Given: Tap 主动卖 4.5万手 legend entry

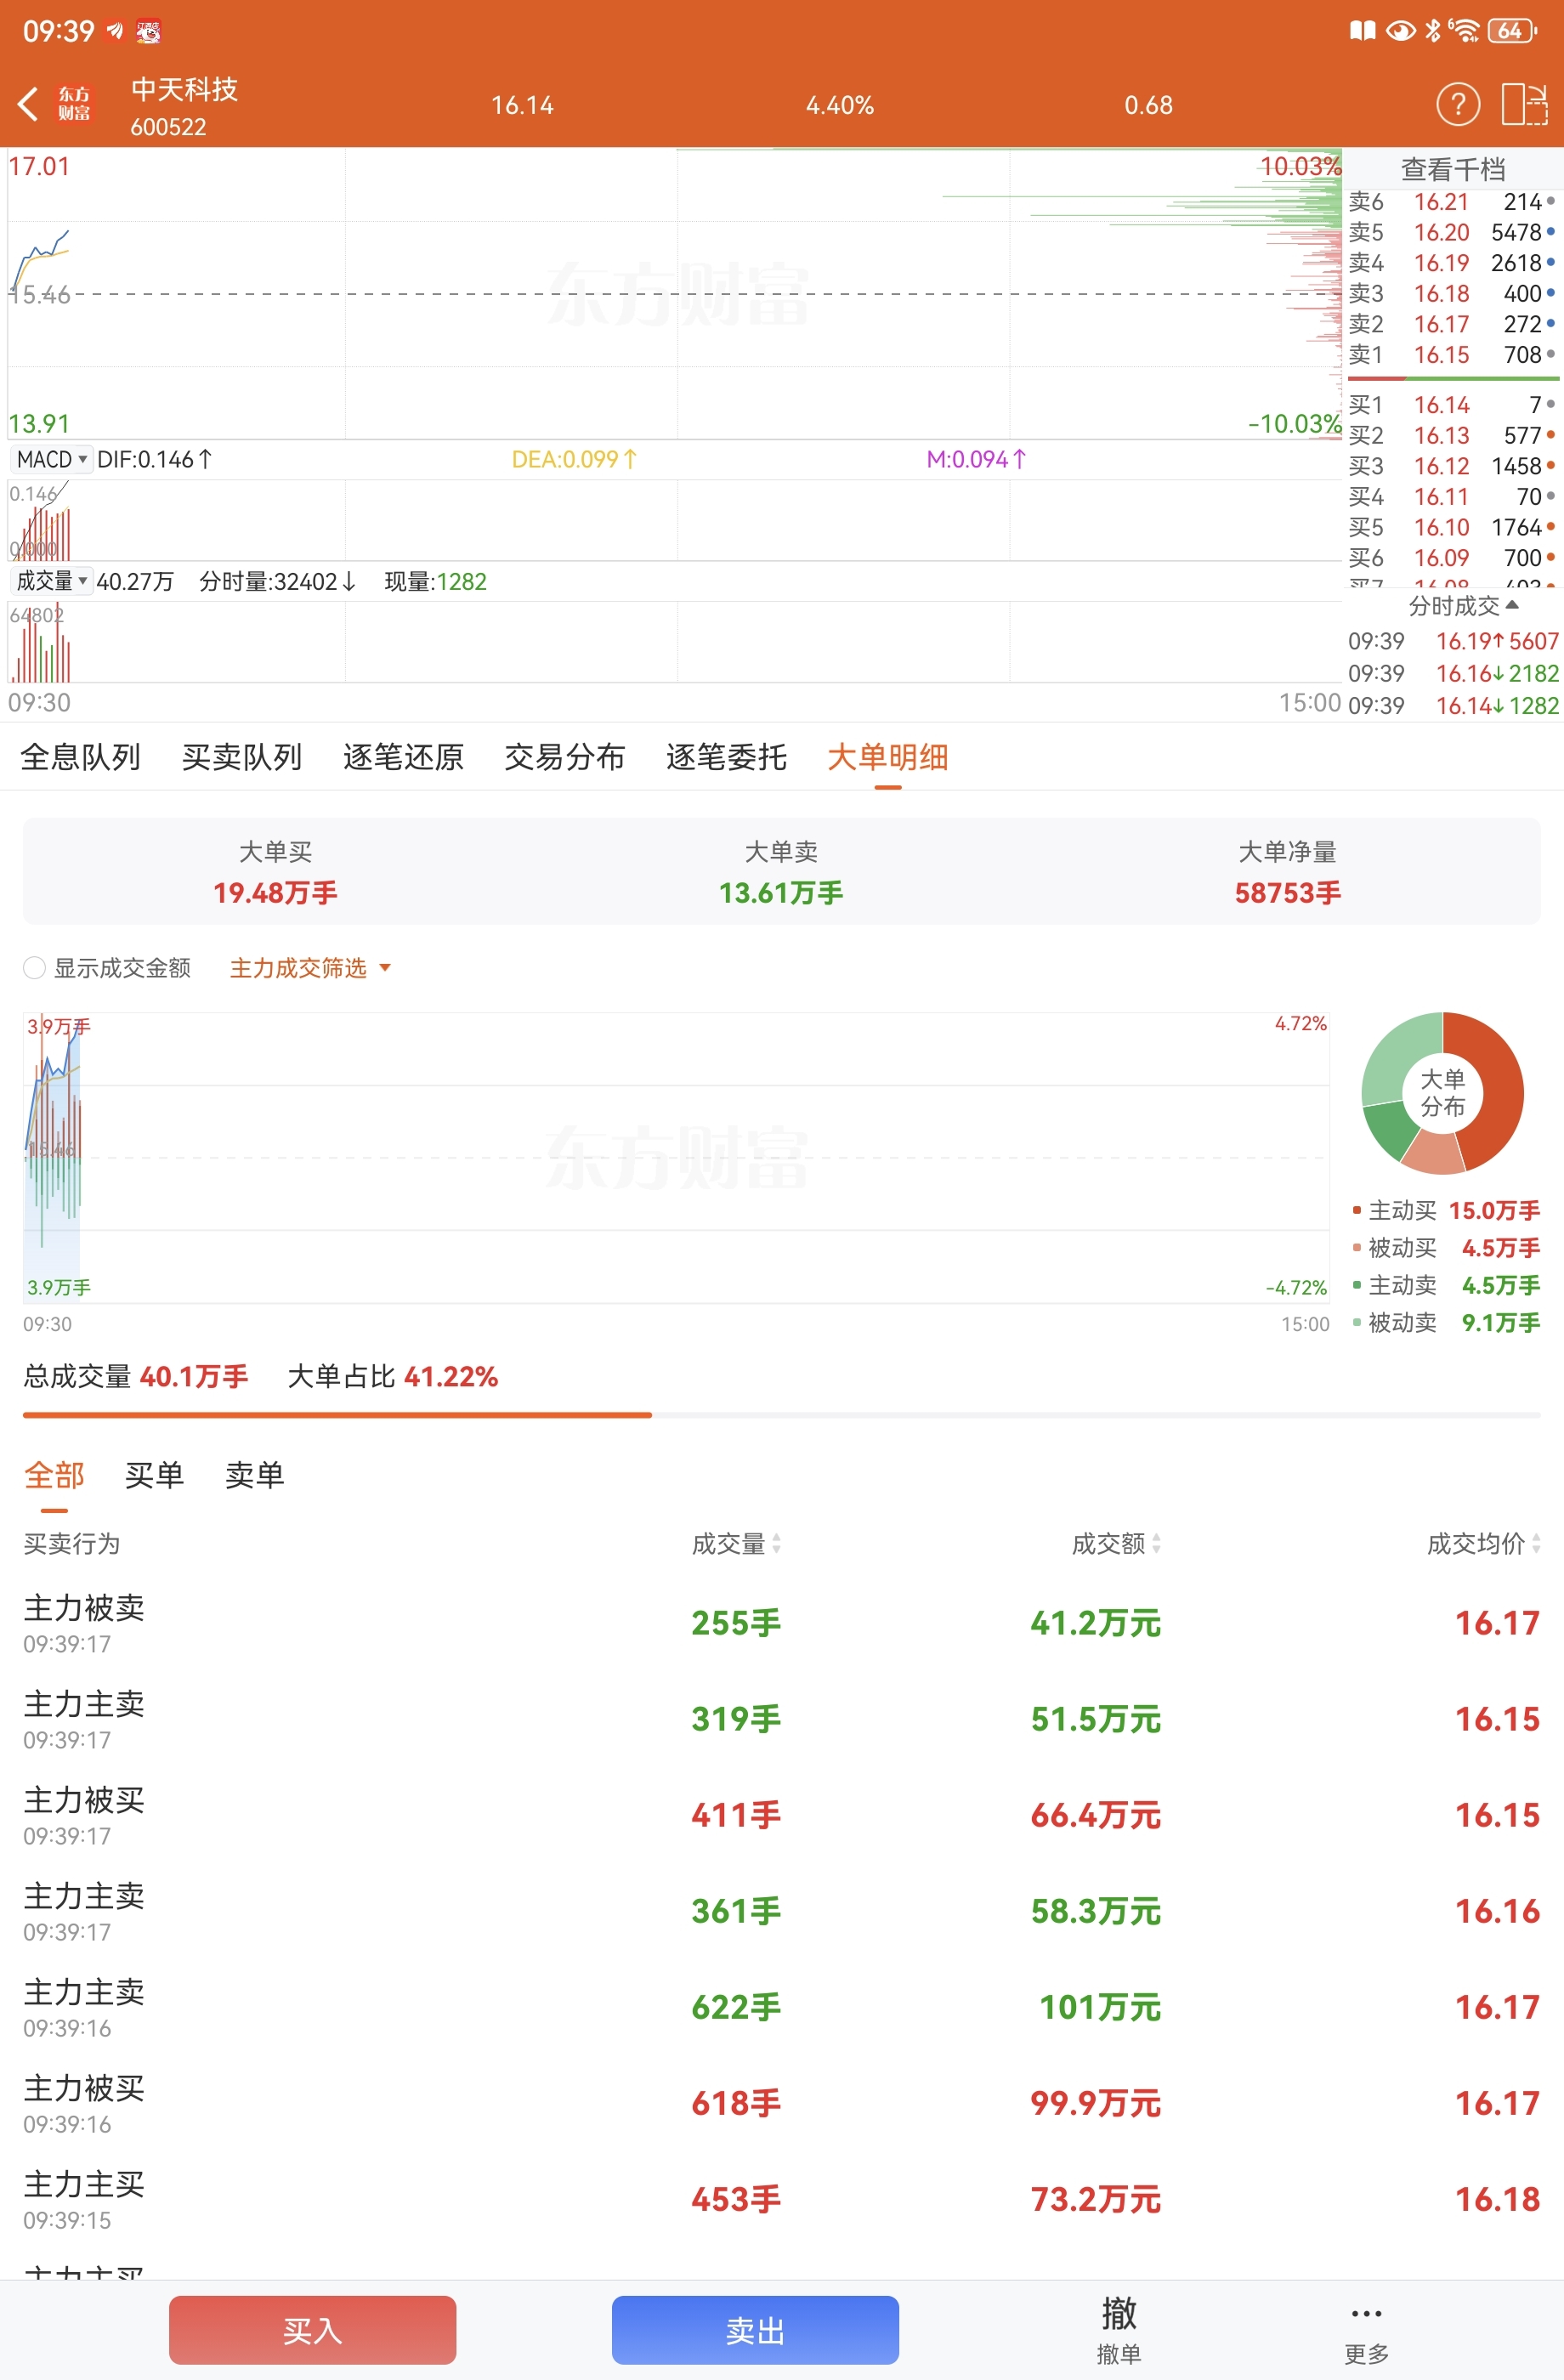Looking at the screenshot, I should point(1446,1285).
